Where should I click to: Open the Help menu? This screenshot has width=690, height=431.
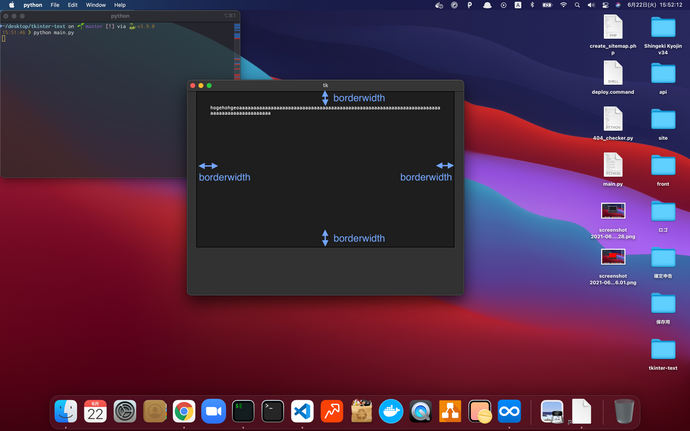[x=120, y=5]
